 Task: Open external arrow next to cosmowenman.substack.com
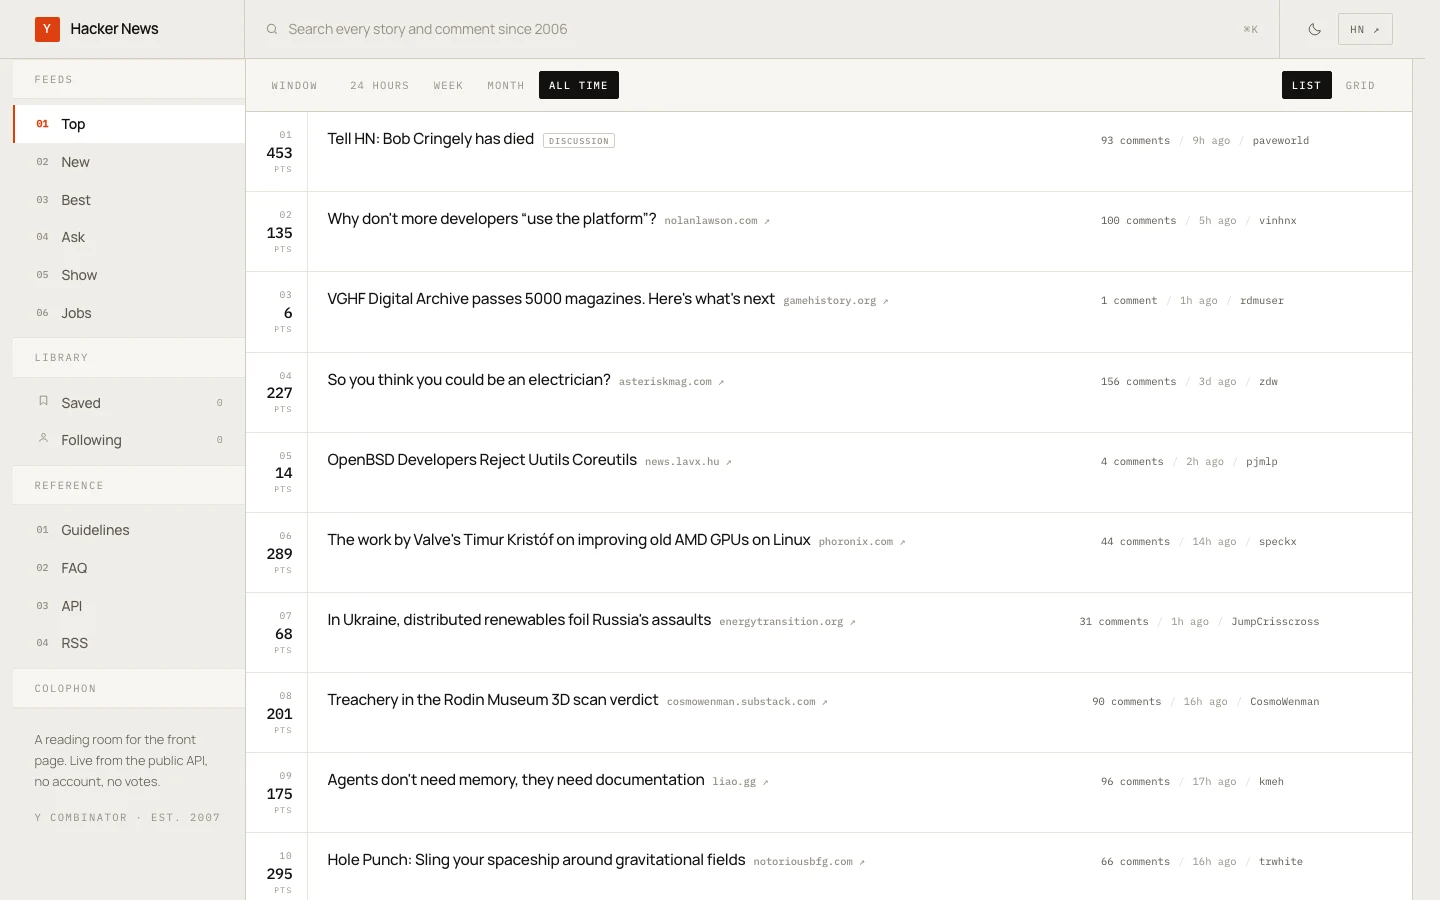tap(824, 702)
